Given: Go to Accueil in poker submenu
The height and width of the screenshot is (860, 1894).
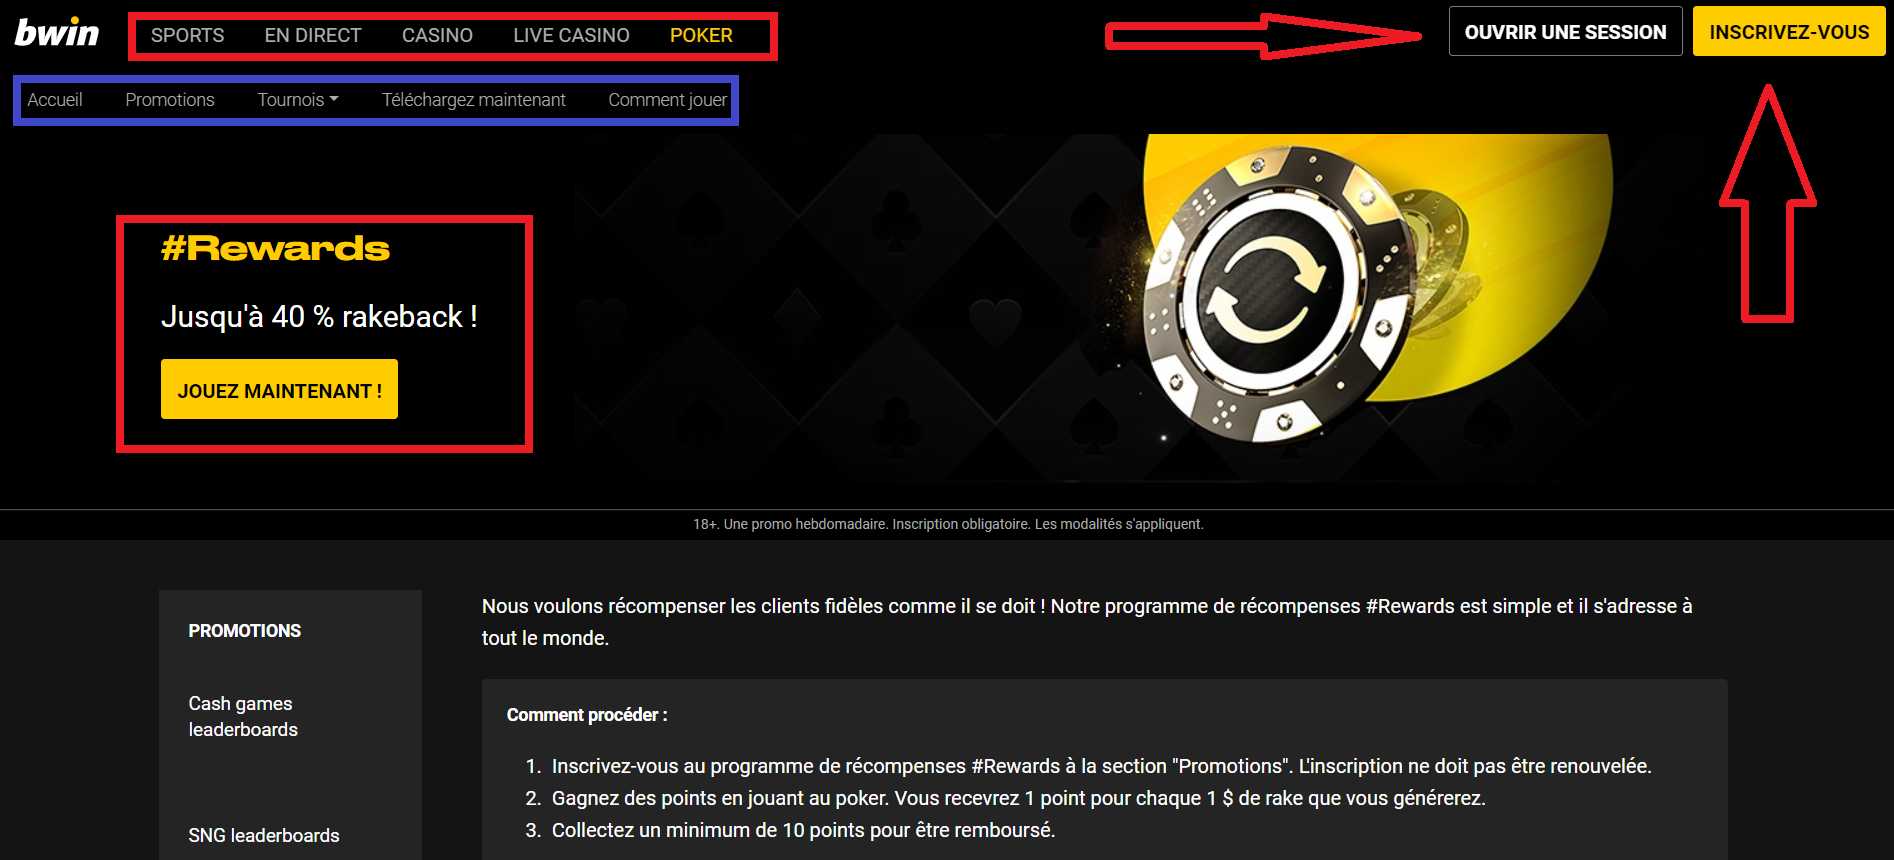Looking at the screenshot, I should (55, 100).
